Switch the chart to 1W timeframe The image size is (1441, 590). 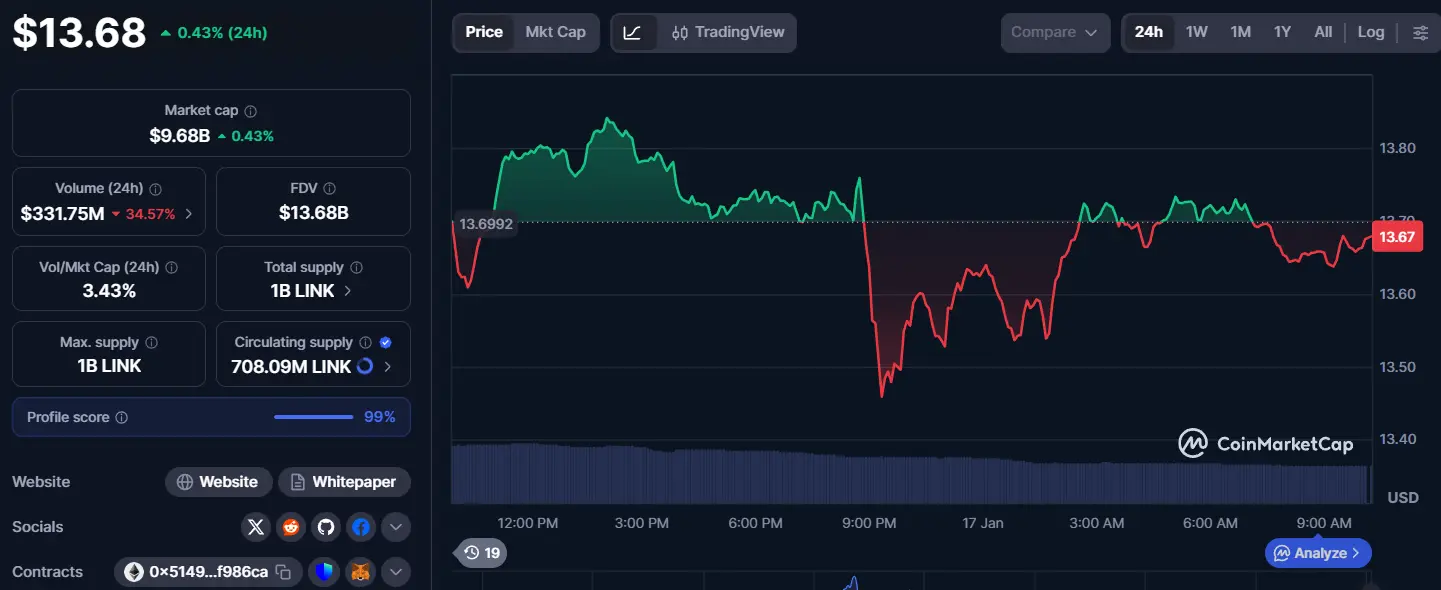(1196, 32)
